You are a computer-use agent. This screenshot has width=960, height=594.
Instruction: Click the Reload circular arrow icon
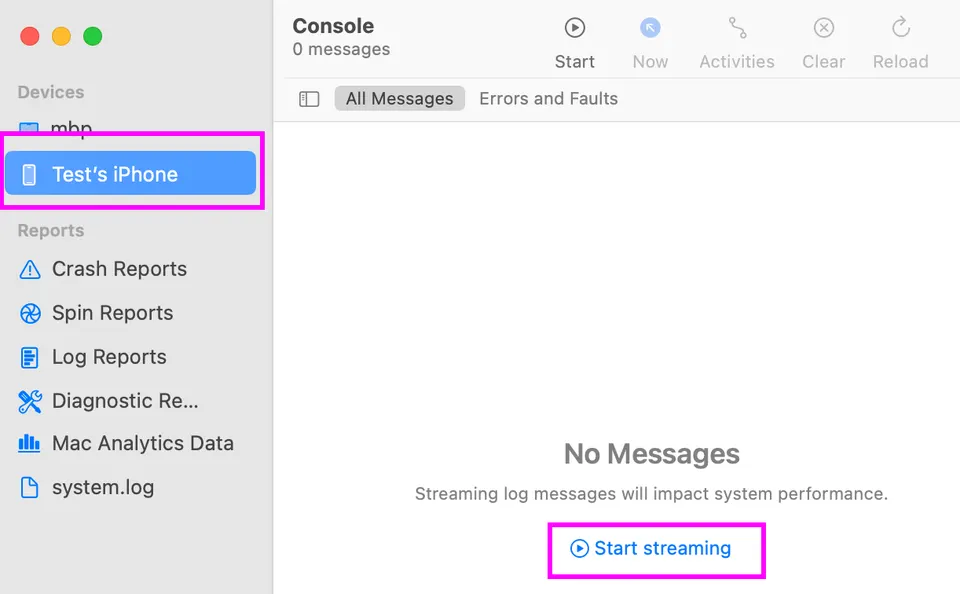click(x=901, y=28)
